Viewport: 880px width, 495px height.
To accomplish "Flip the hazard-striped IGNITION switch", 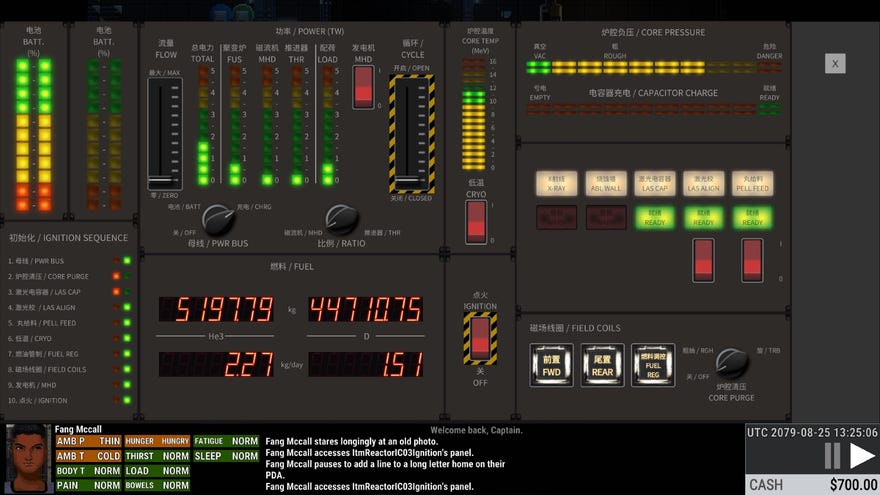I will (x=480, y=338).
